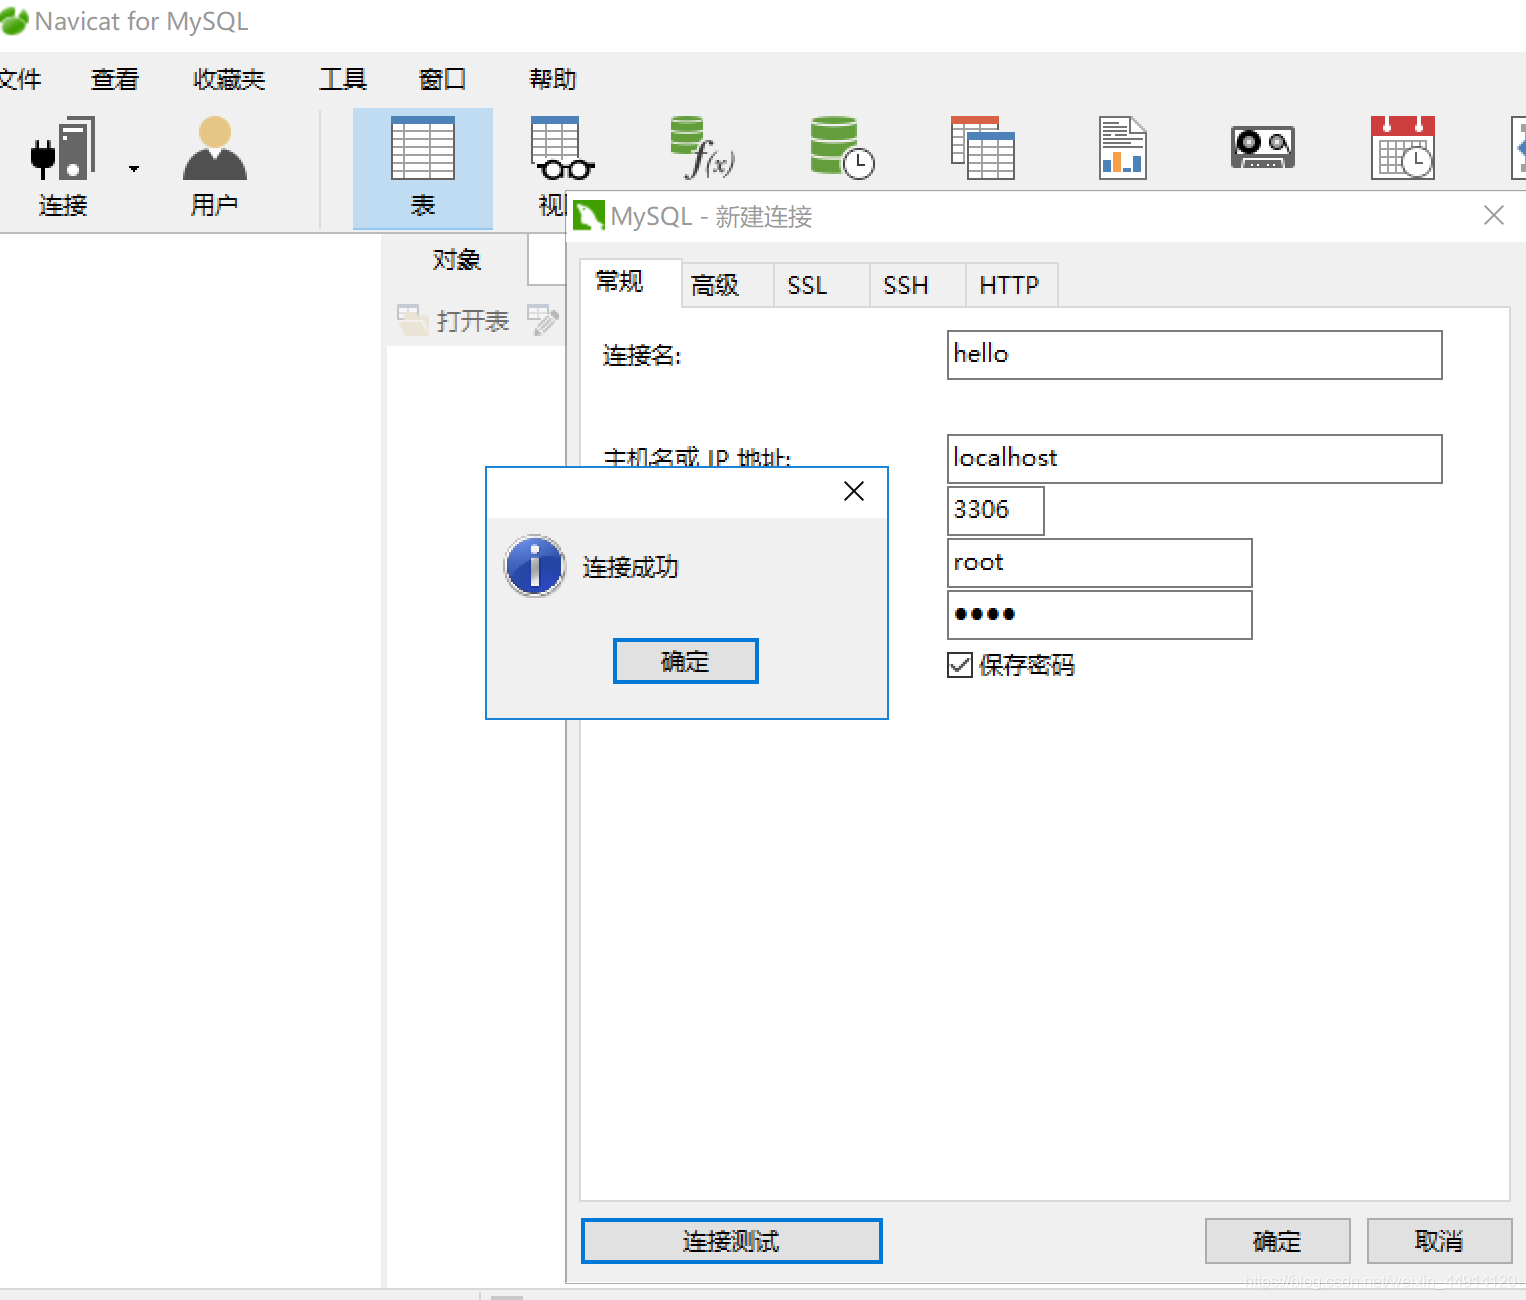Click the host field containing localhost

[x=1194, y=459]
